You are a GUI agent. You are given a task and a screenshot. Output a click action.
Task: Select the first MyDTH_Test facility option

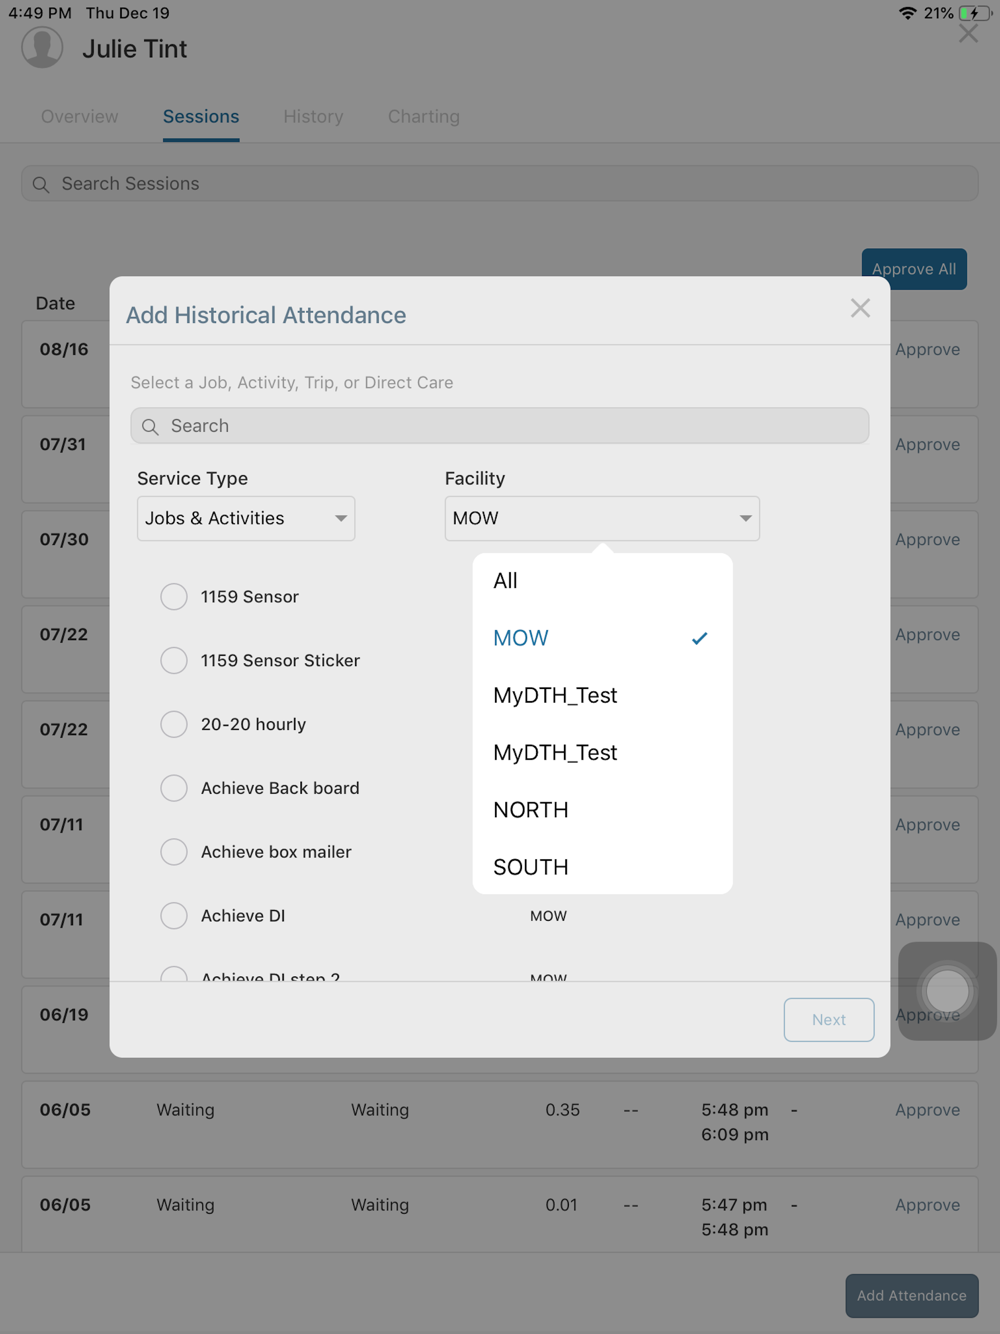coord(602,695)
